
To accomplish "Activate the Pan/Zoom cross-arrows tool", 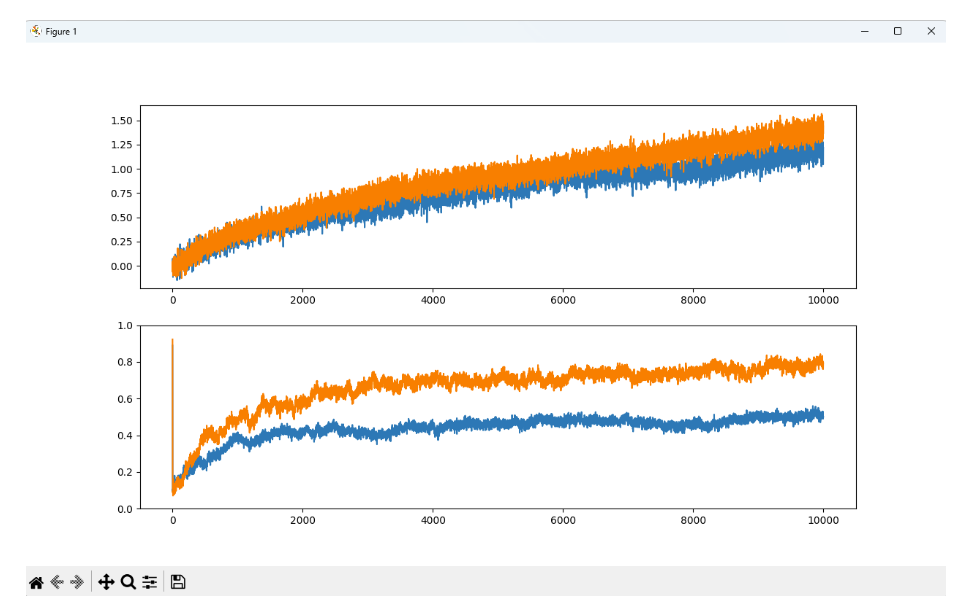I will (107, 580).
